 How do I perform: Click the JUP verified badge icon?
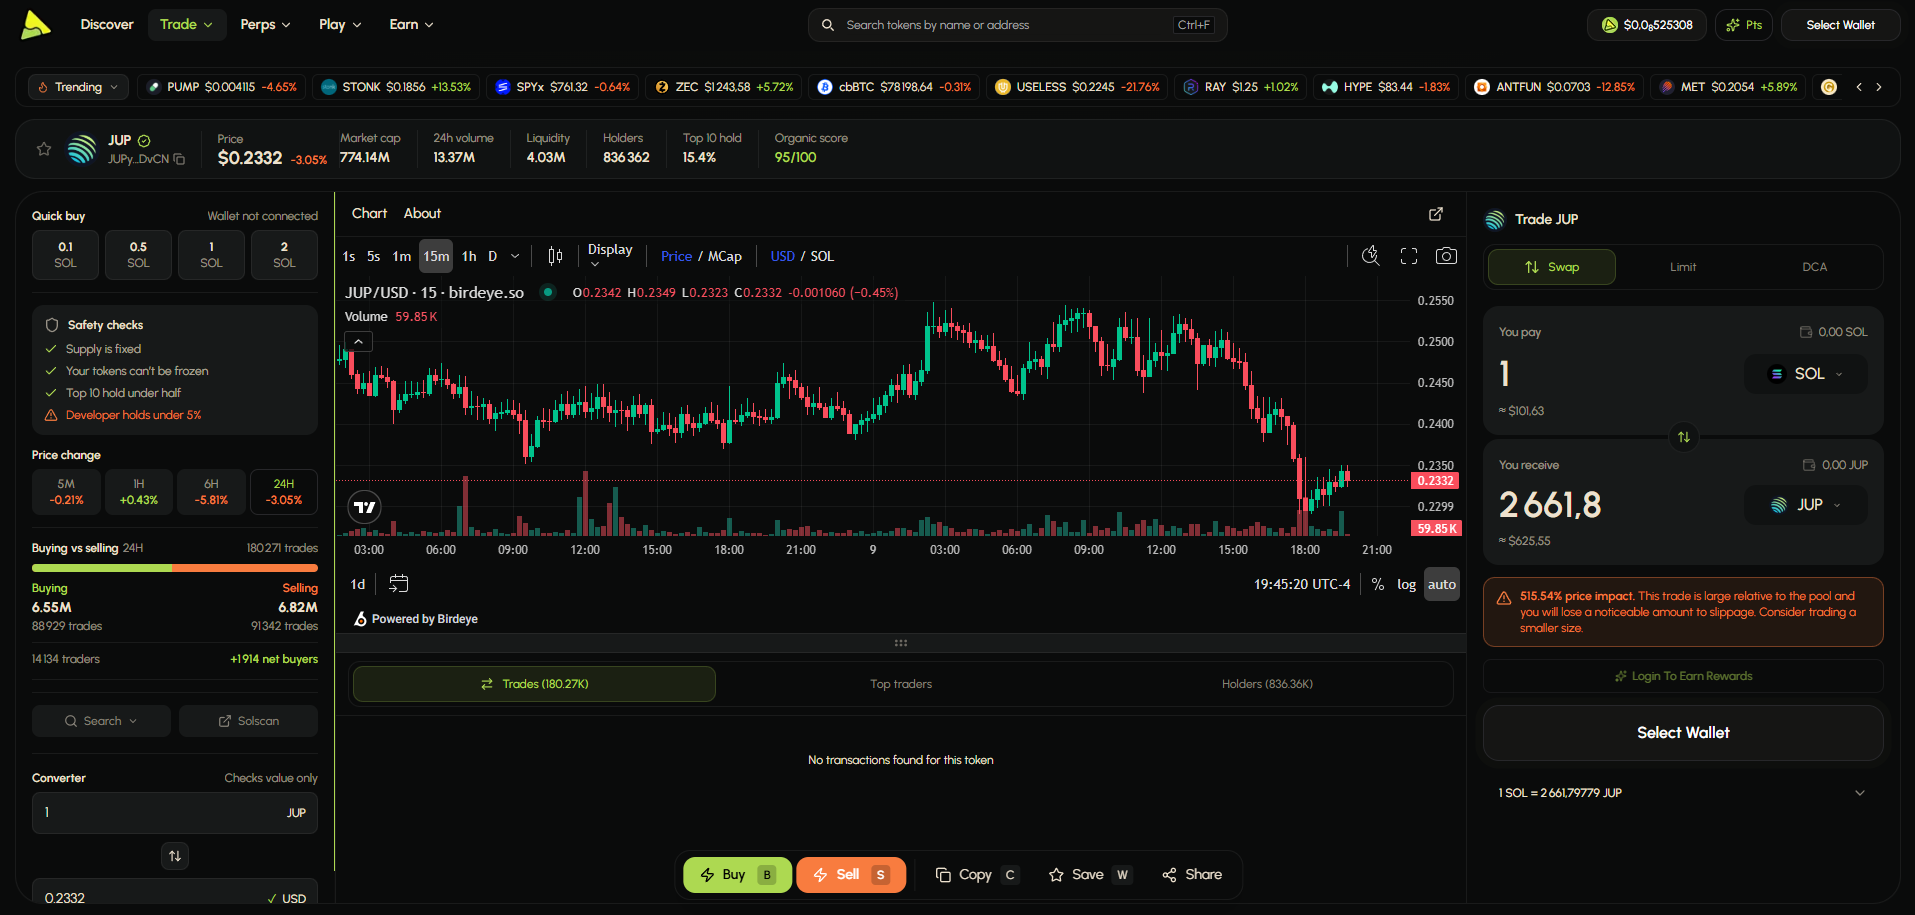click(x=144, y=141)
